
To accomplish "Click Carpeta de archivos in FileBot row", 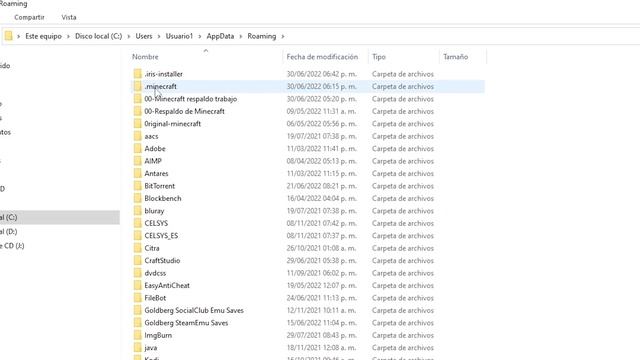I will (403, 298).
